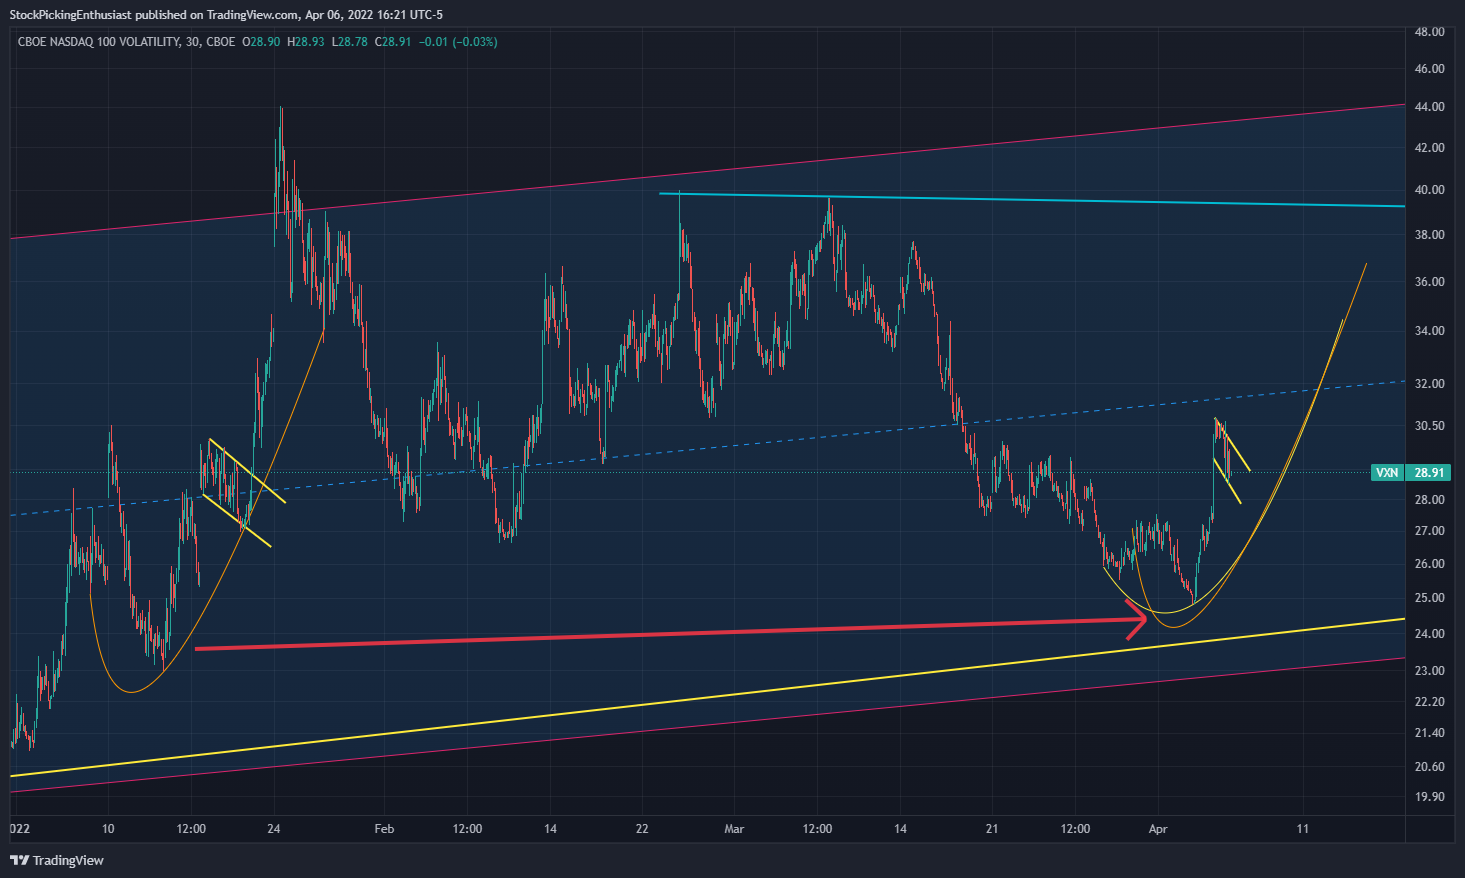Viewport: 1465px width, 878px height.
Task: Click the close value C28.91
Action: click(393, 42)
